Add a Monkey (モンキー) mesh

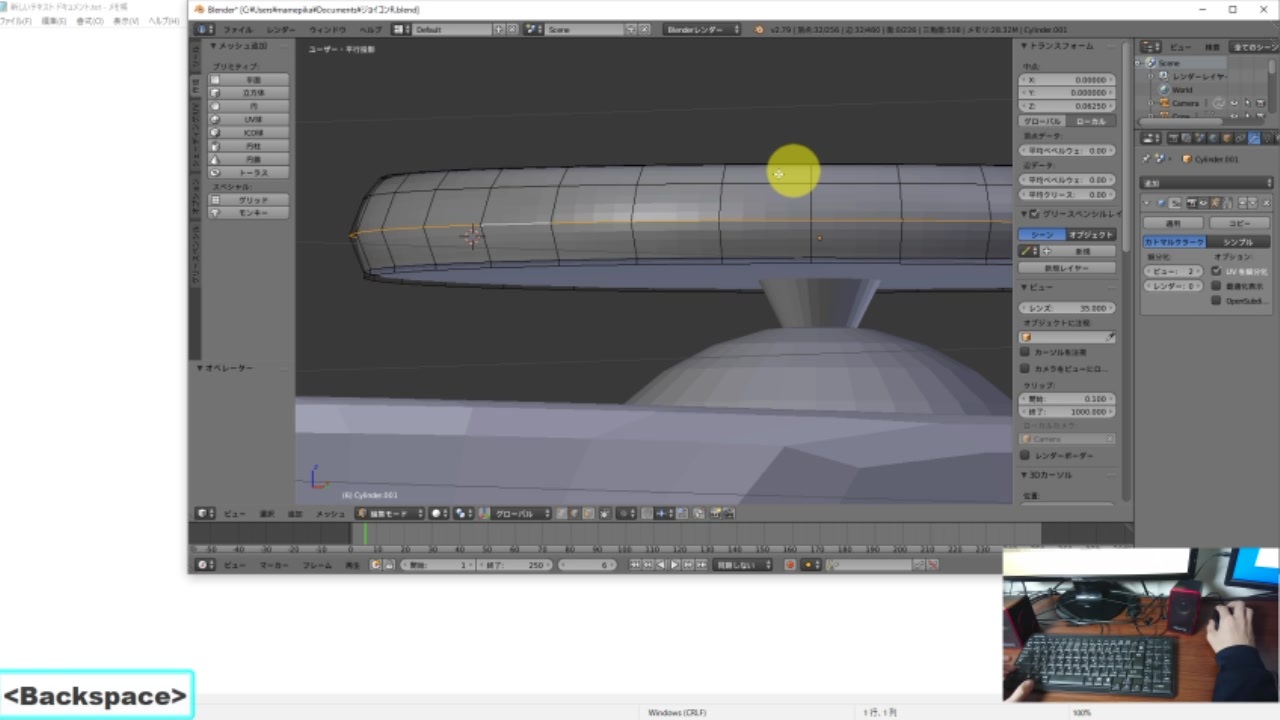252,213
